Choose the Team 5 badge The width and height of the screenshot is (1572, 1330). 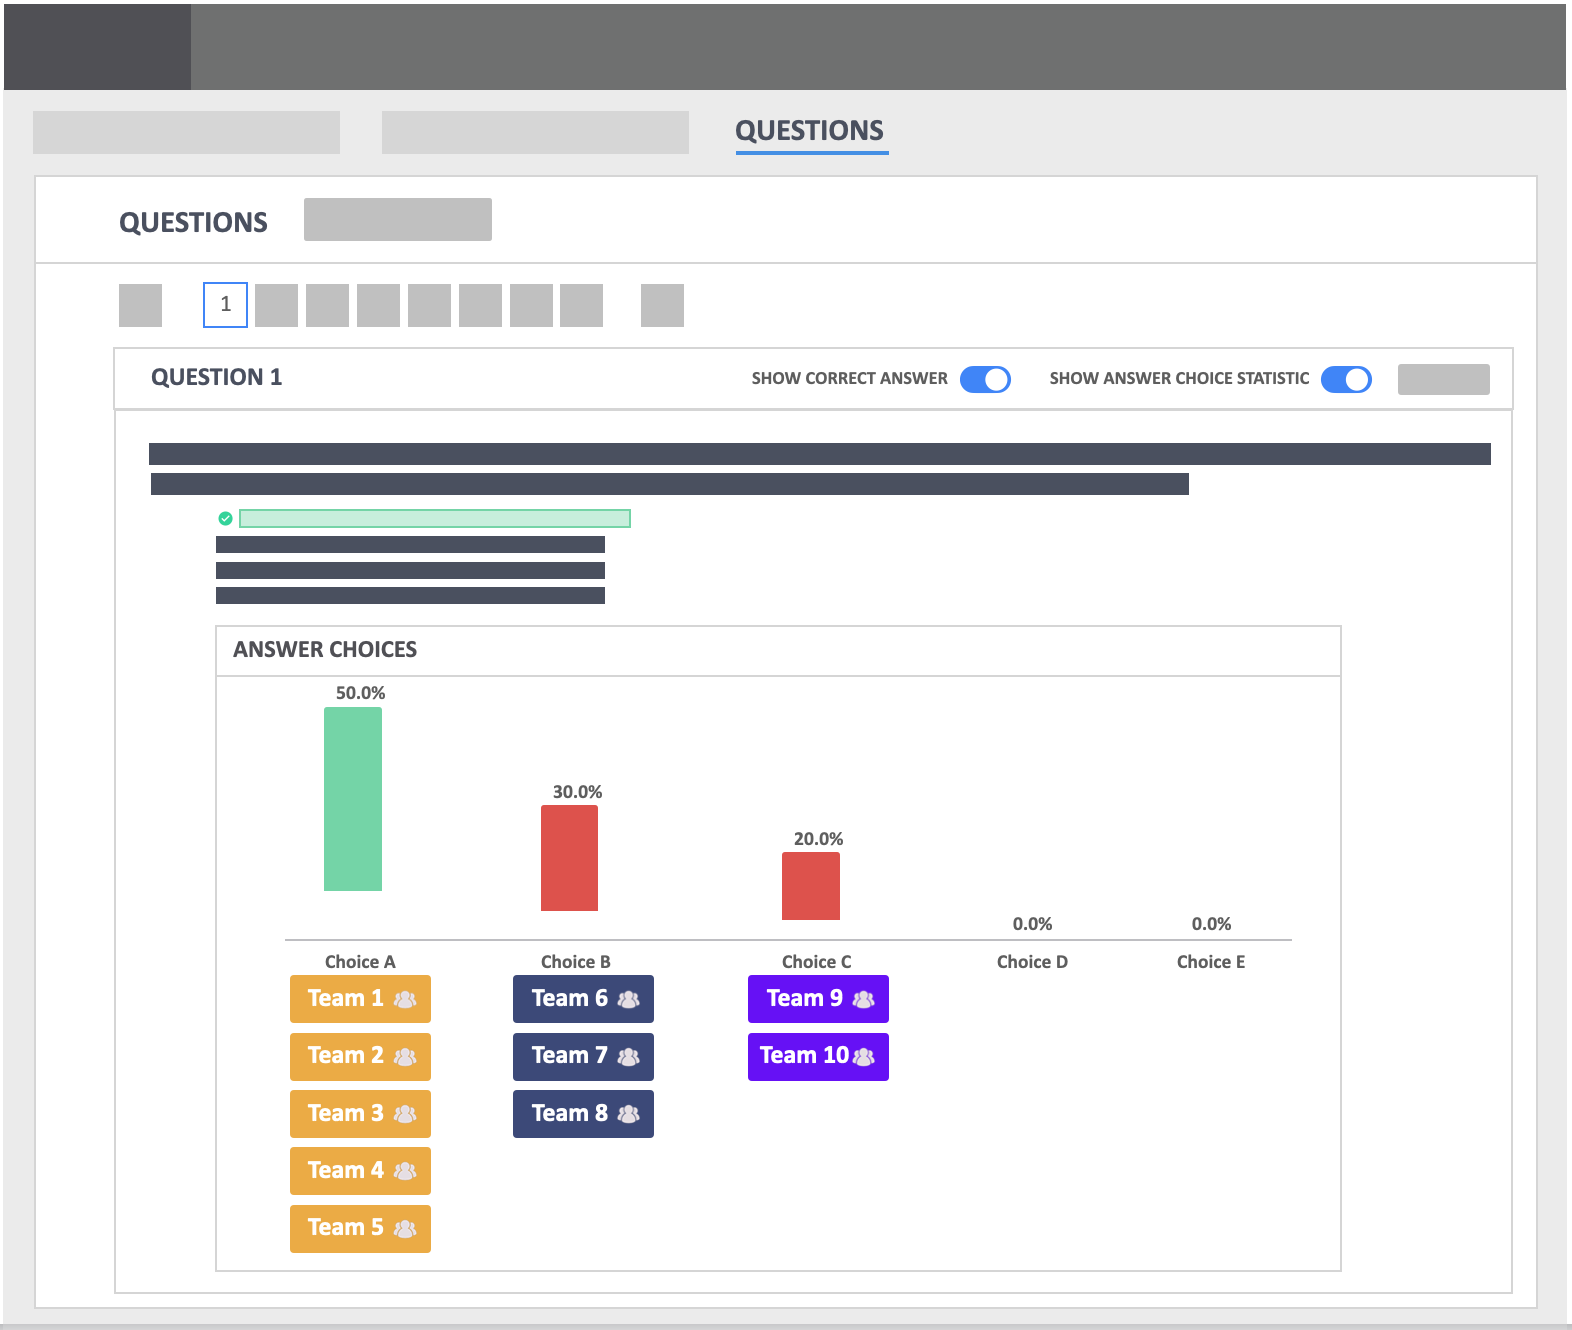360,1228
